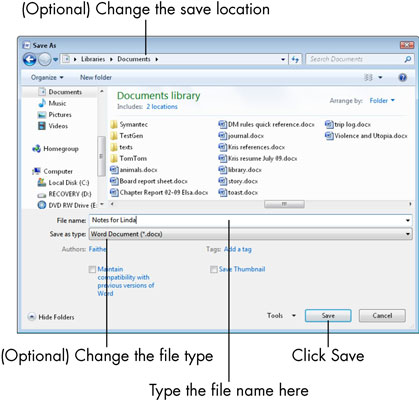Click Add a tag link
Viewport: 419px width, 400px height.
[238, 249]
